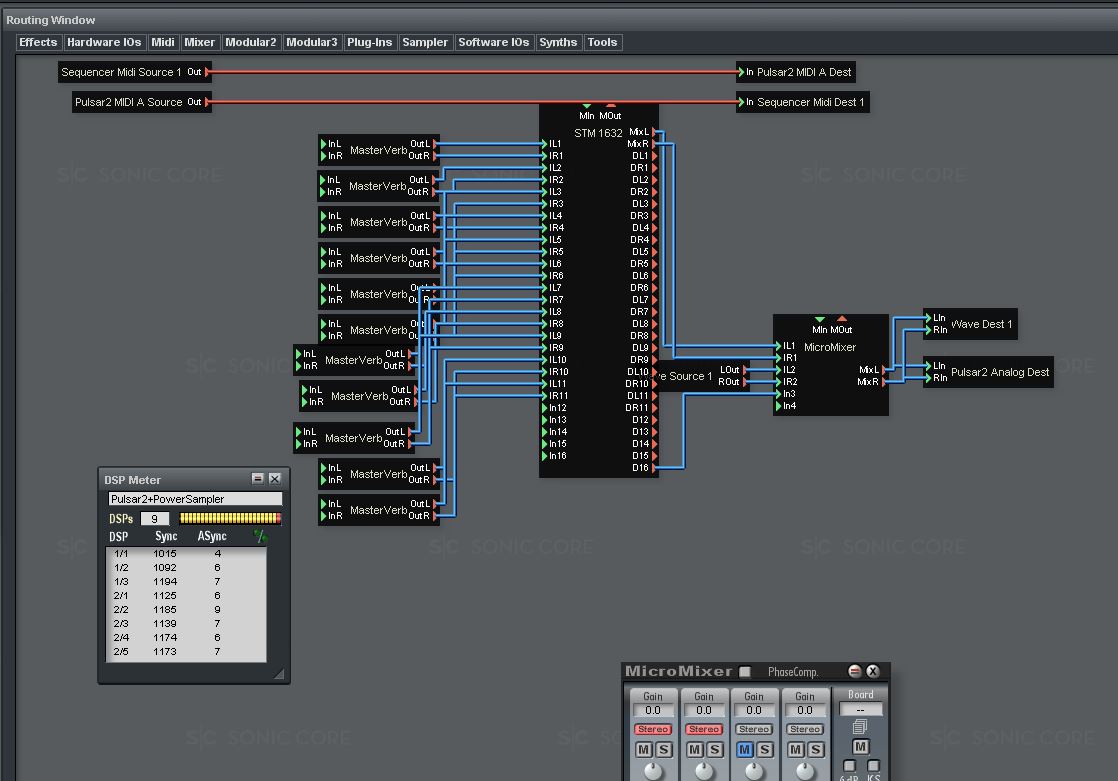Select the STM 1632 module label

tap(598, 133)
